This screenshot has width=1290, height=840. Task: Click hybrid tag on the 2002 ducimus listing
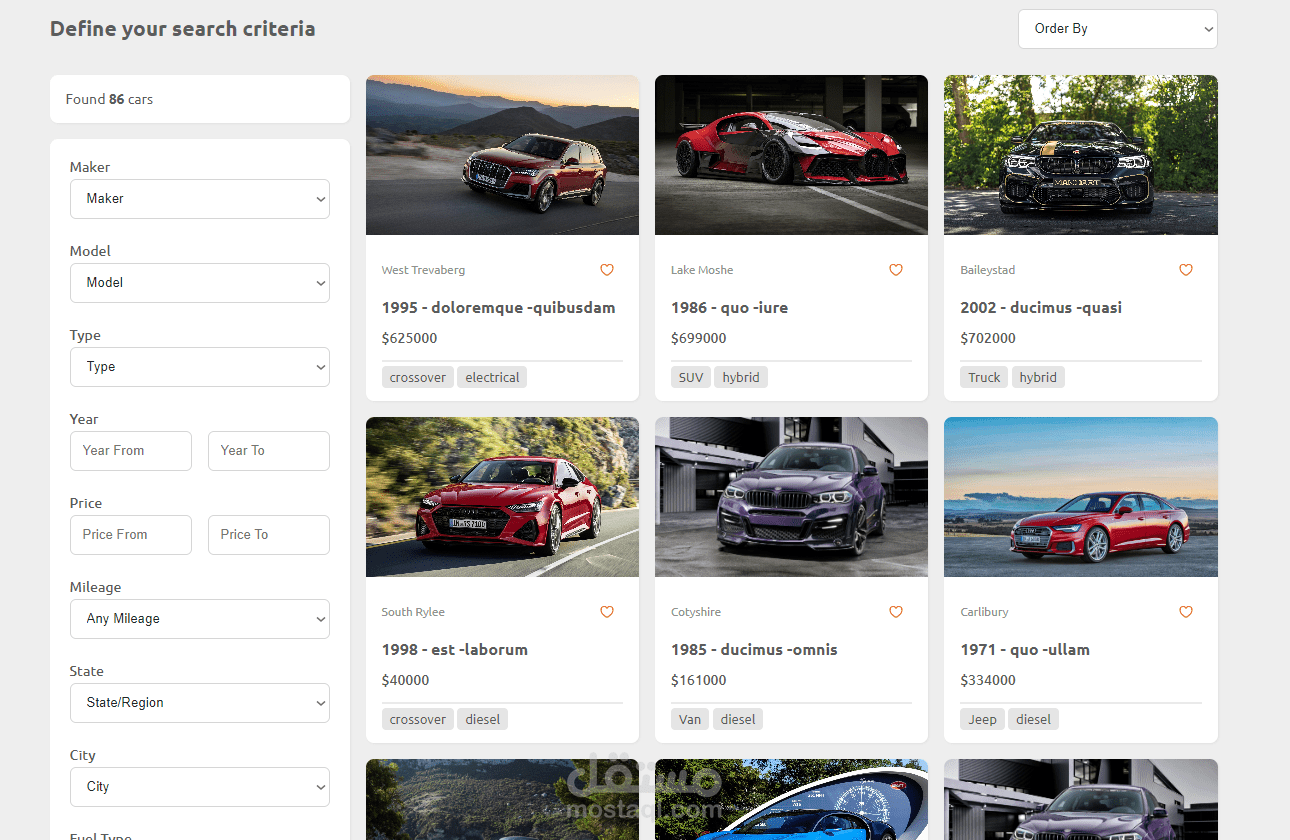(1038, 377)
